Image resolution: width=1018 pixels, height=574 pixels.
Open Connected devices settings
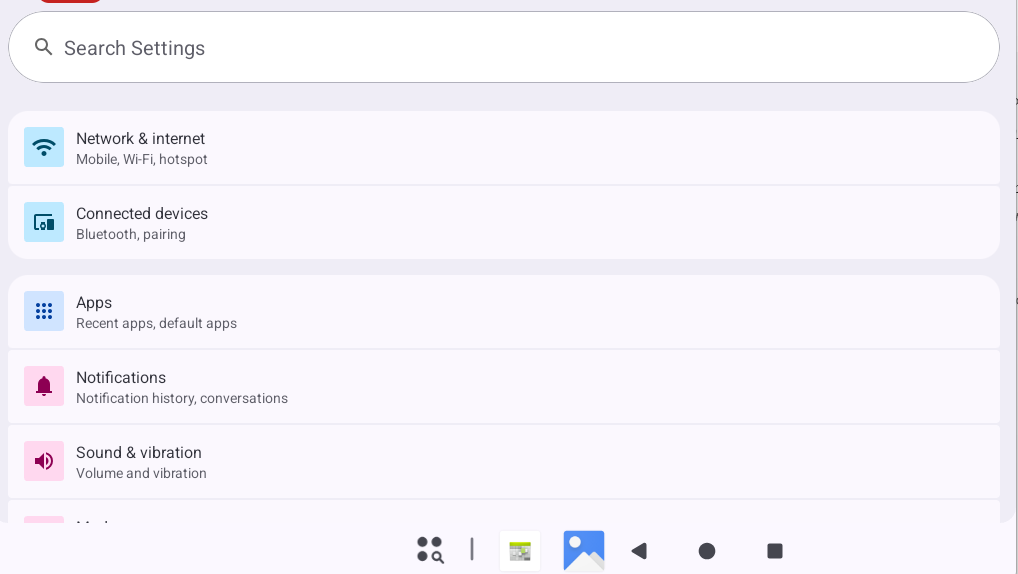pos(504,223)
